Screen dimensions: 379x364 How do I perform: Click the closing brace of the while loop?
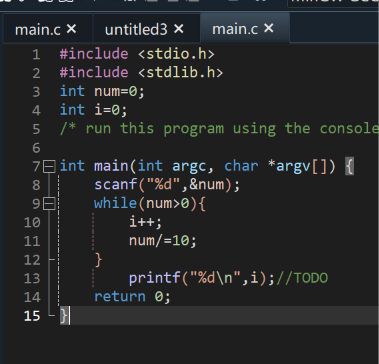(98, 260)
